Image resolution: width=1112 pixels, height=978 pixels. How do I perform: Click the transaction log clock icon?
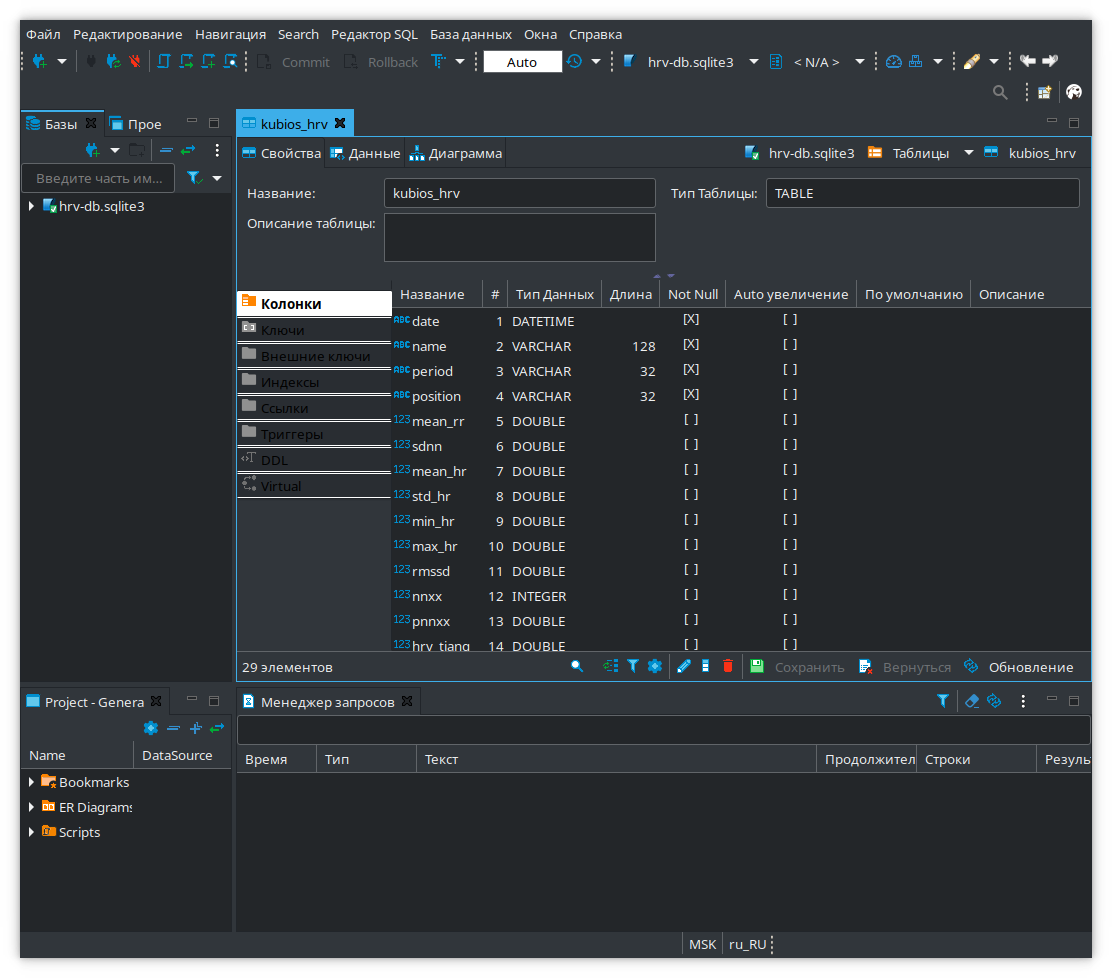574,62
